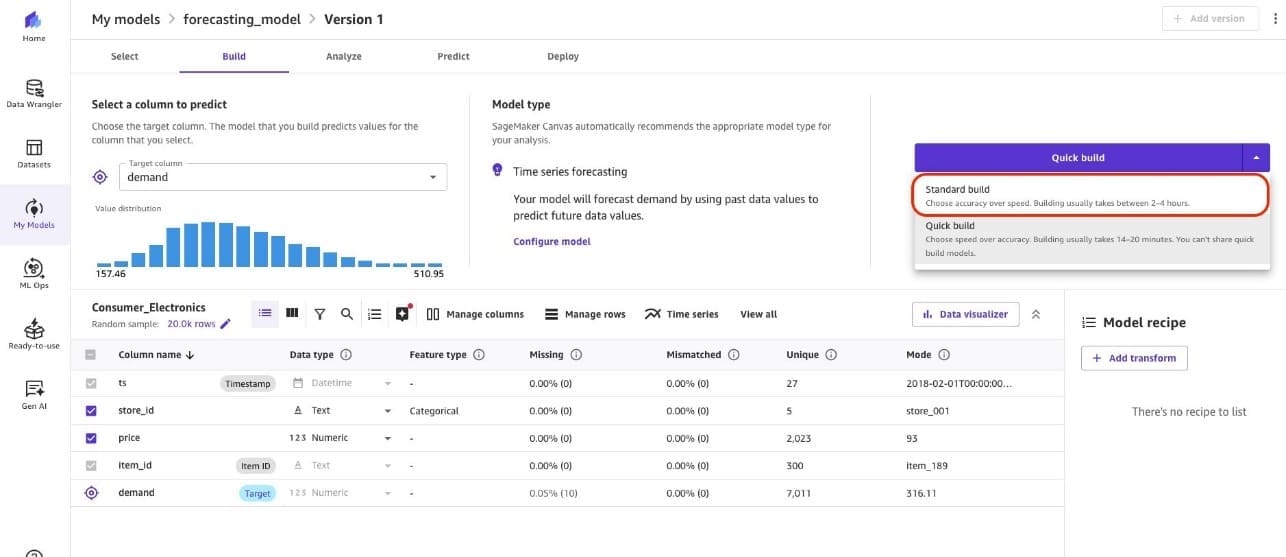Click the Configure model link
This screenshot has width=1286, height=557.
(551, 242)
